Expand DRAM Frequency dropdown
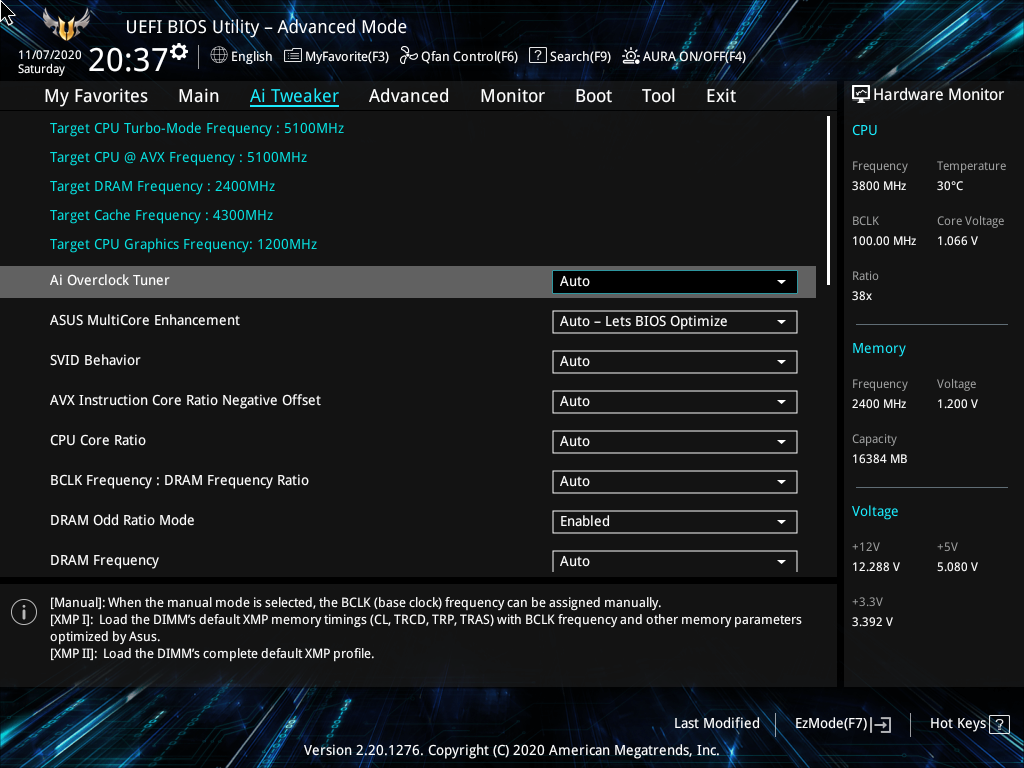Viewport: 1024px width, 768px height. click(x=675, y=561)
